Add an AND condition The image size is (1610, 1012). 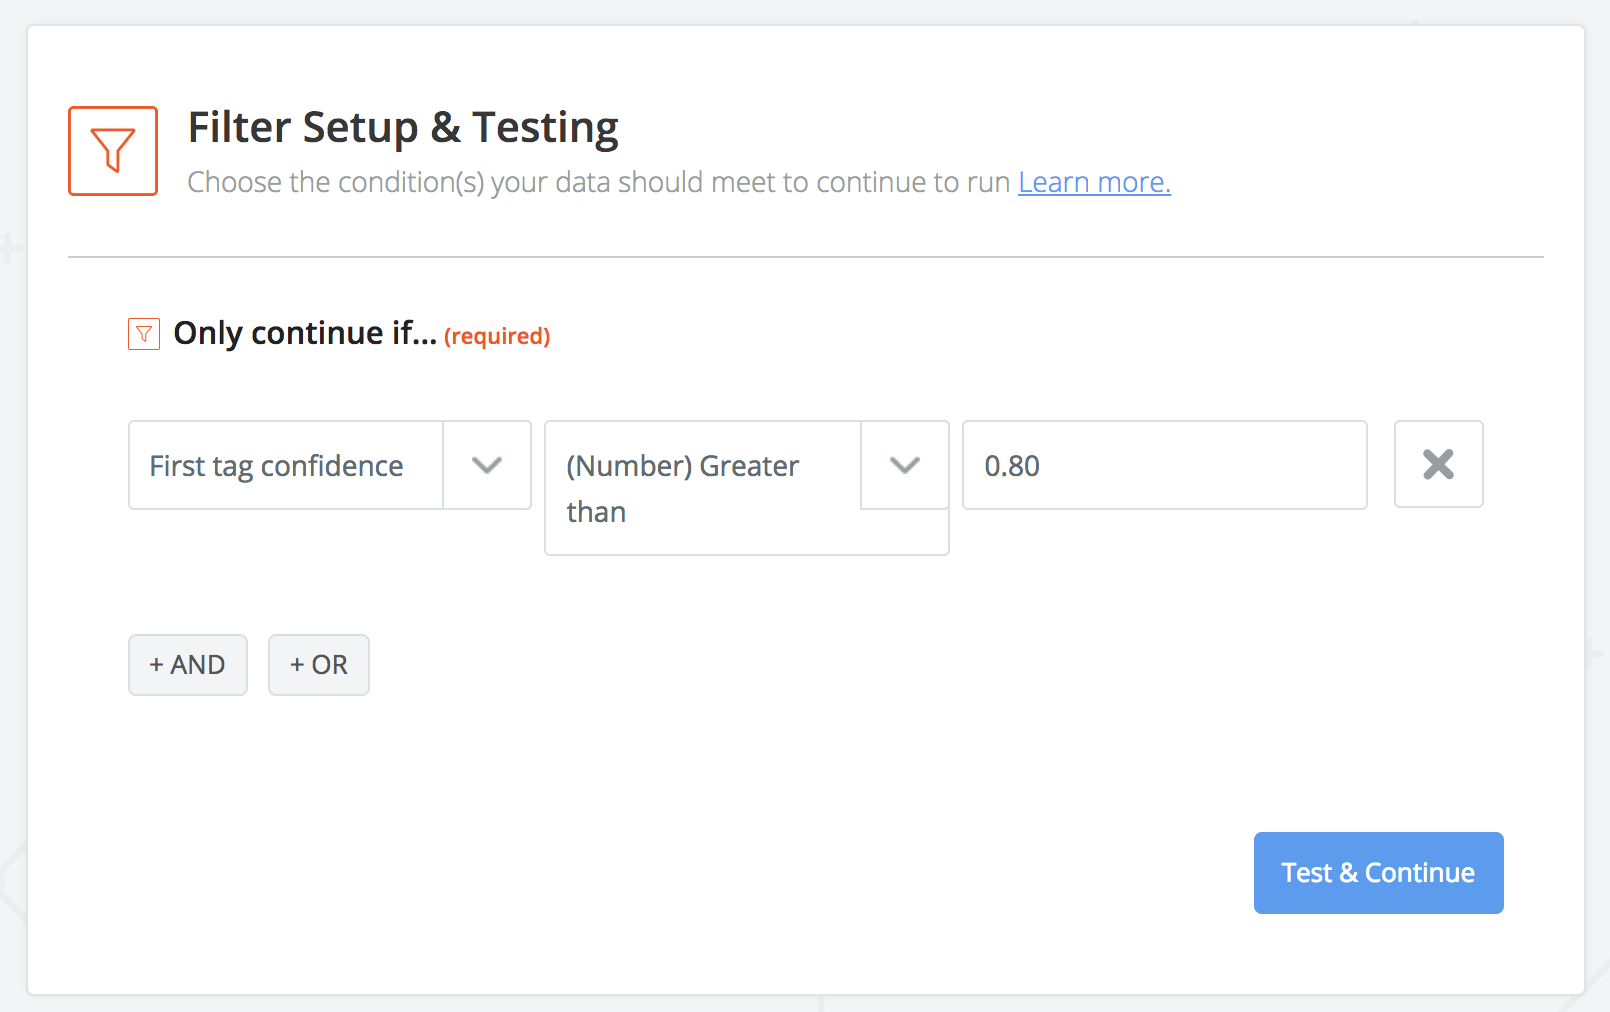click(188, 665)
